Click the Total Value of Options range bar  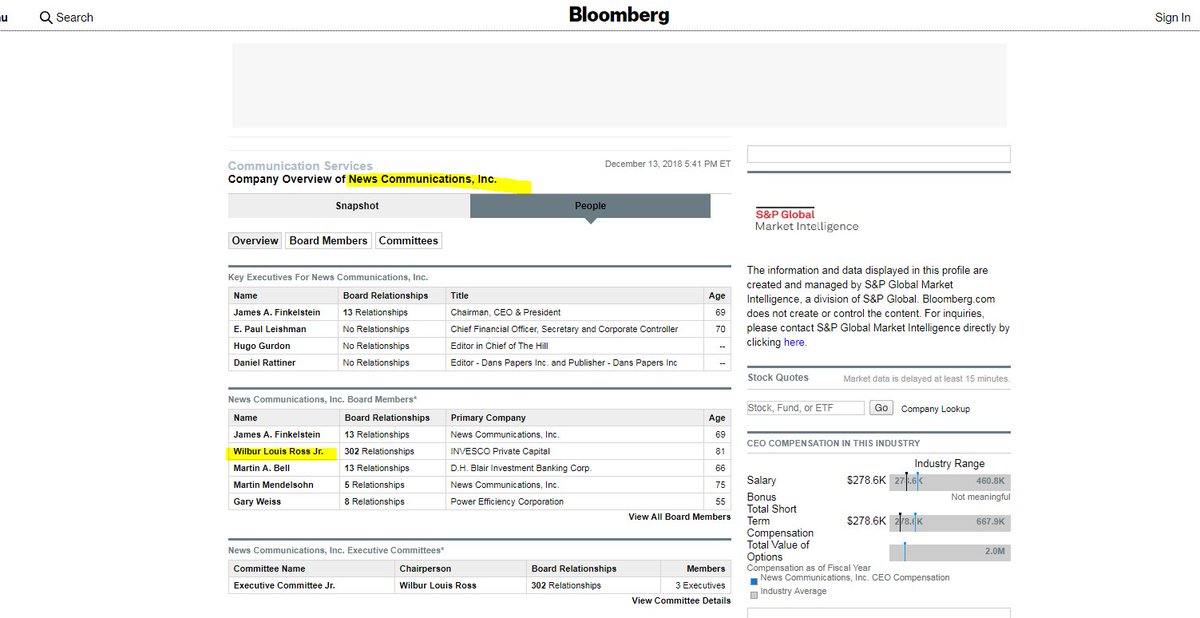(949, 552)
